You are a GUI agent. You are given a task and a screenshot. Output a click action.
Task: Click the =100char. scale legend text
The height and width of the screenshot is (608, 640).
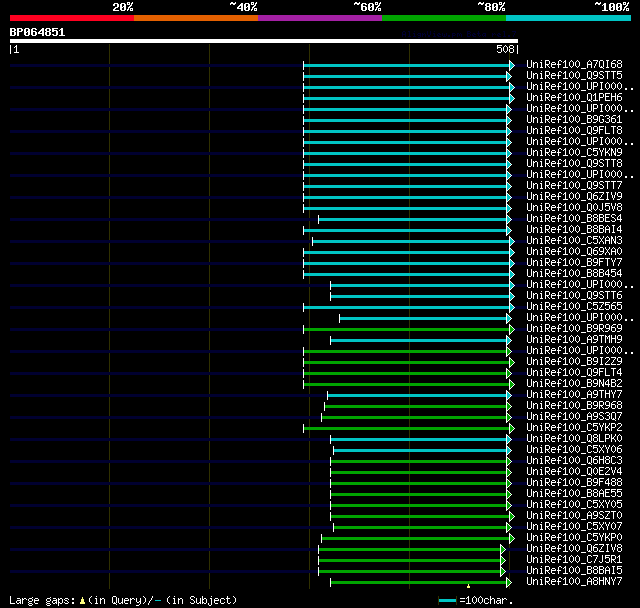click(486, 600)
